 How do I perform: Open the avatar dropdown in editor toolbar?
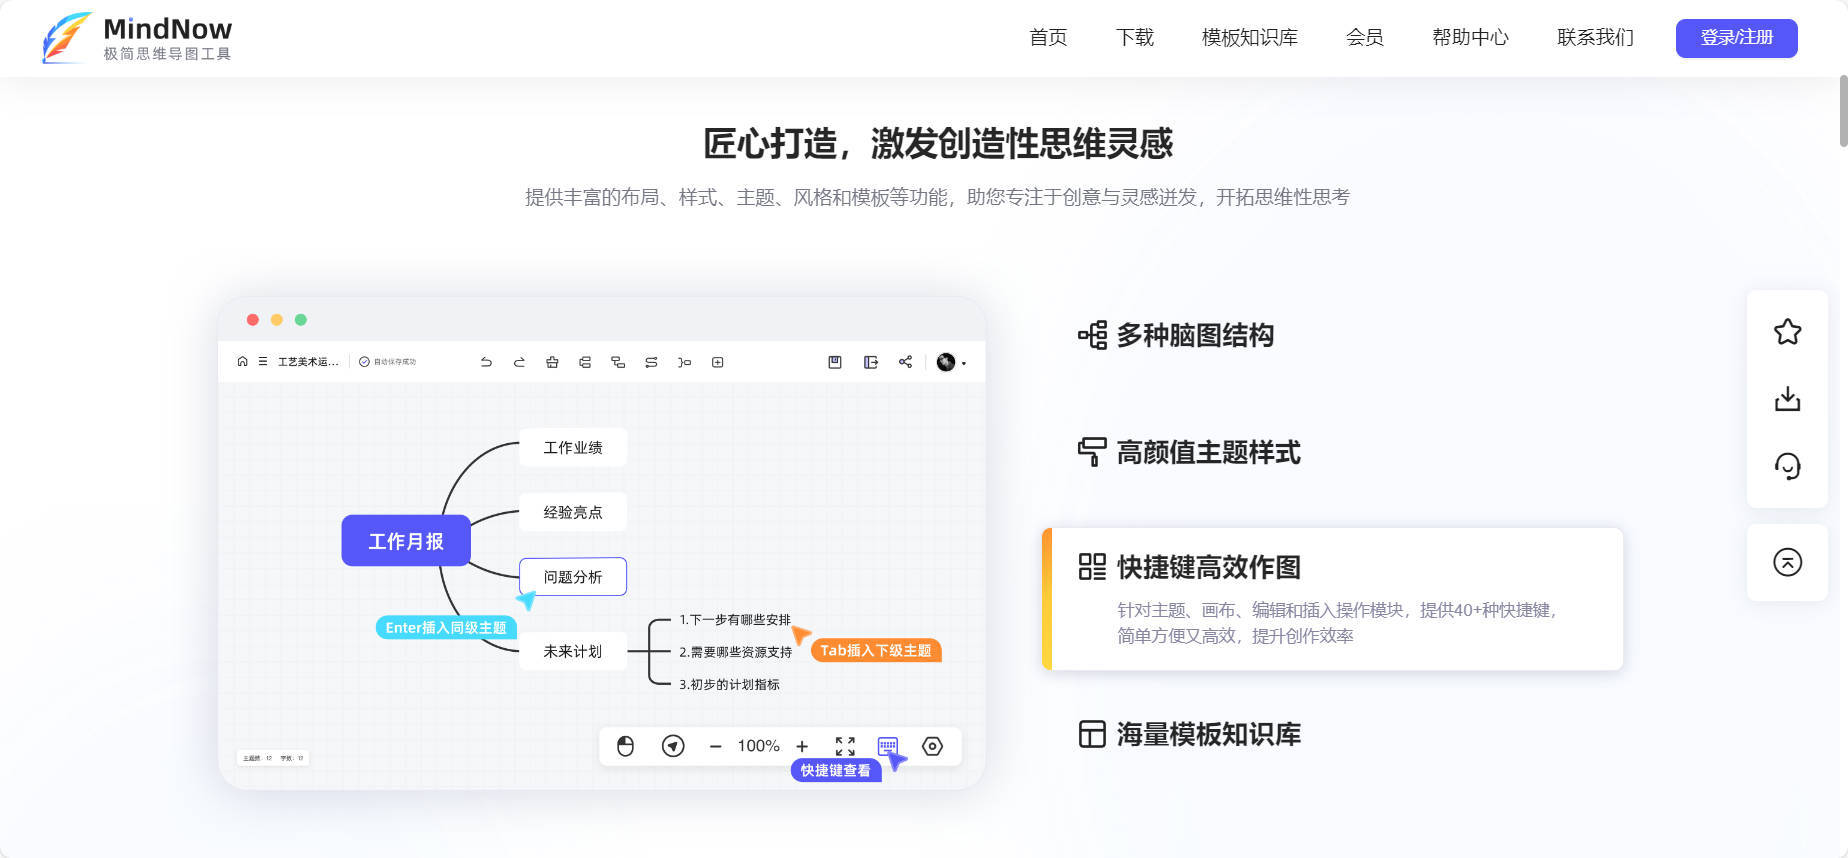[951, 362]
